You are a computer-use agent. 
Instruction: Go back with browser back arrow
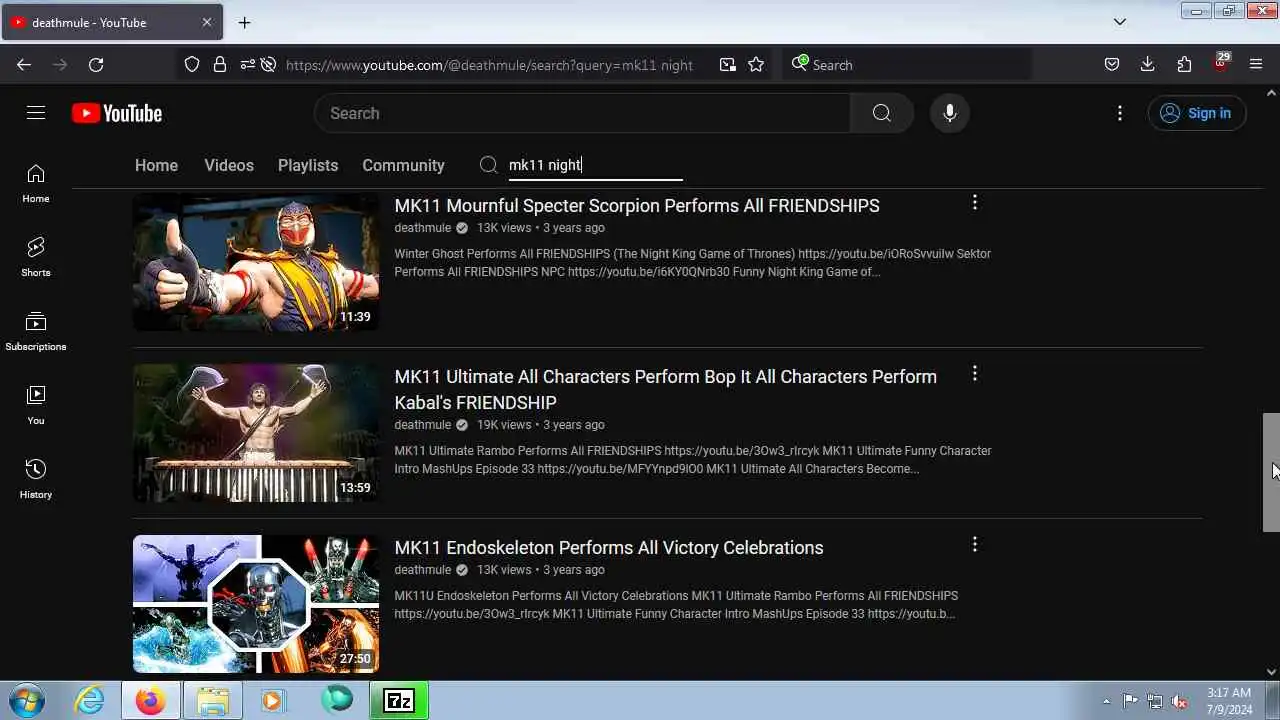click(x=24, y=64)
